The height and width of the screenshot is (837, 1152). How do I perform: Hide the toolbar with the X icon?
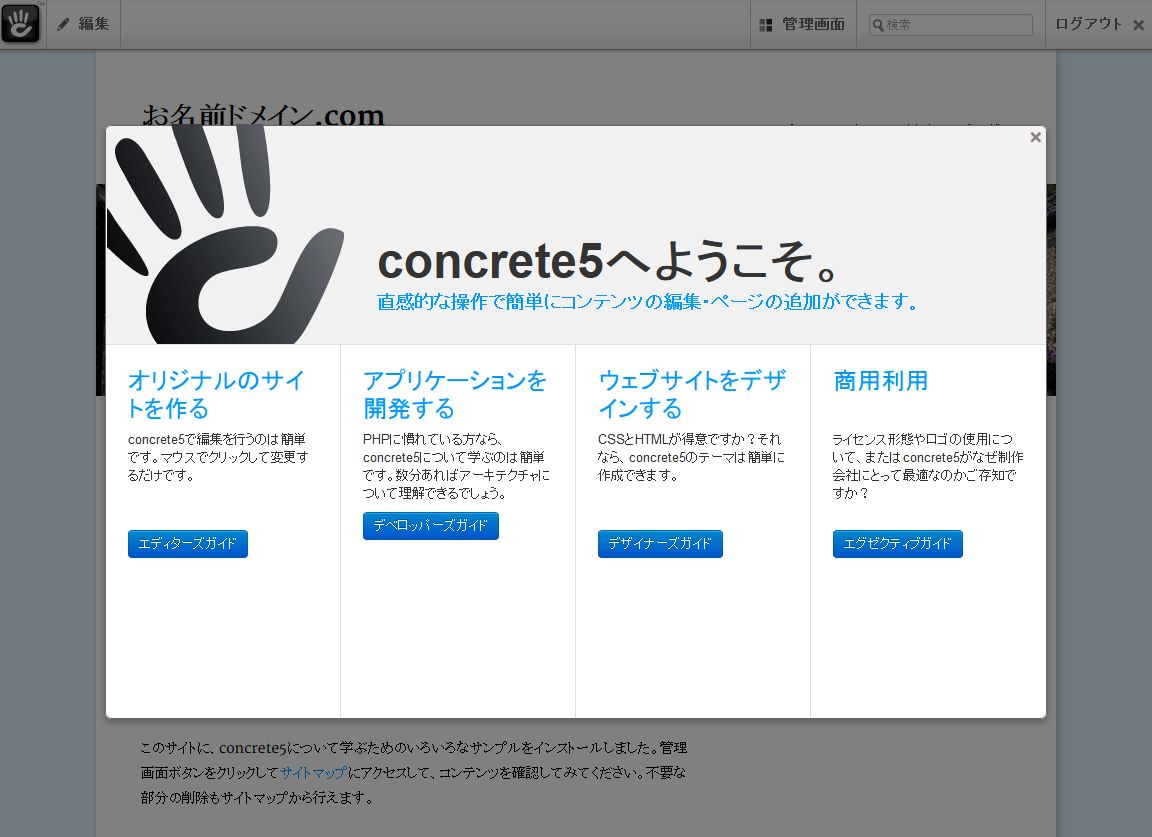click(x=1138, y=25)
